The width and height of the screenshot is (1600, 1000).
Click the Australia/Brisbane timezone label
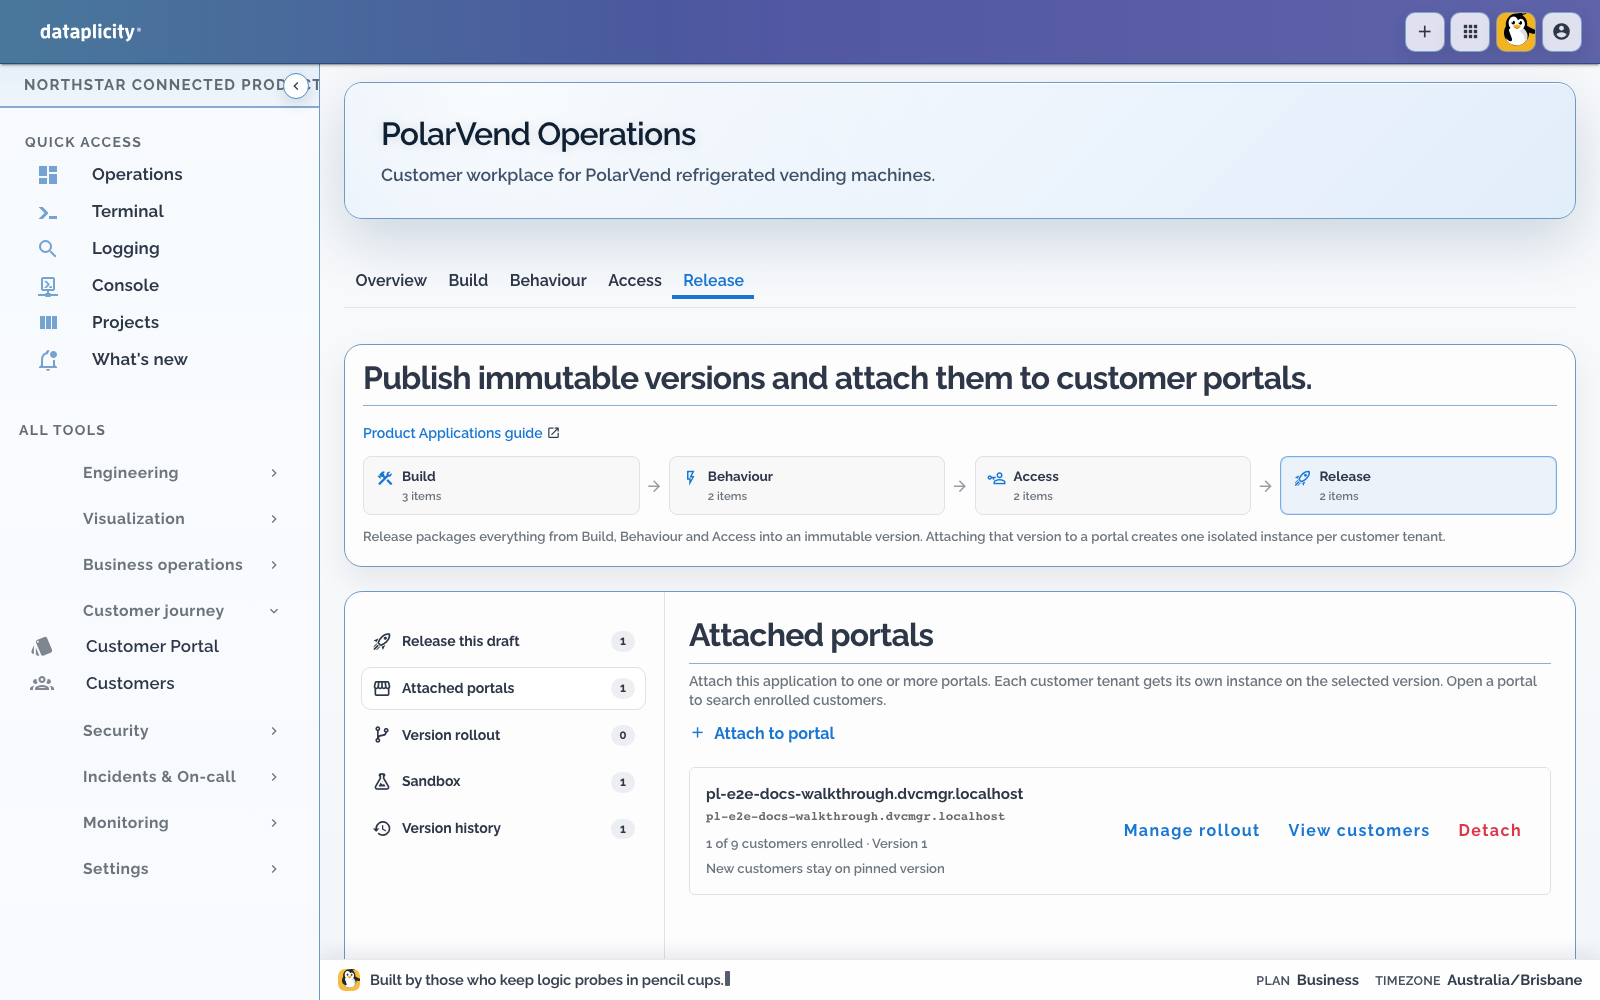1514,980
